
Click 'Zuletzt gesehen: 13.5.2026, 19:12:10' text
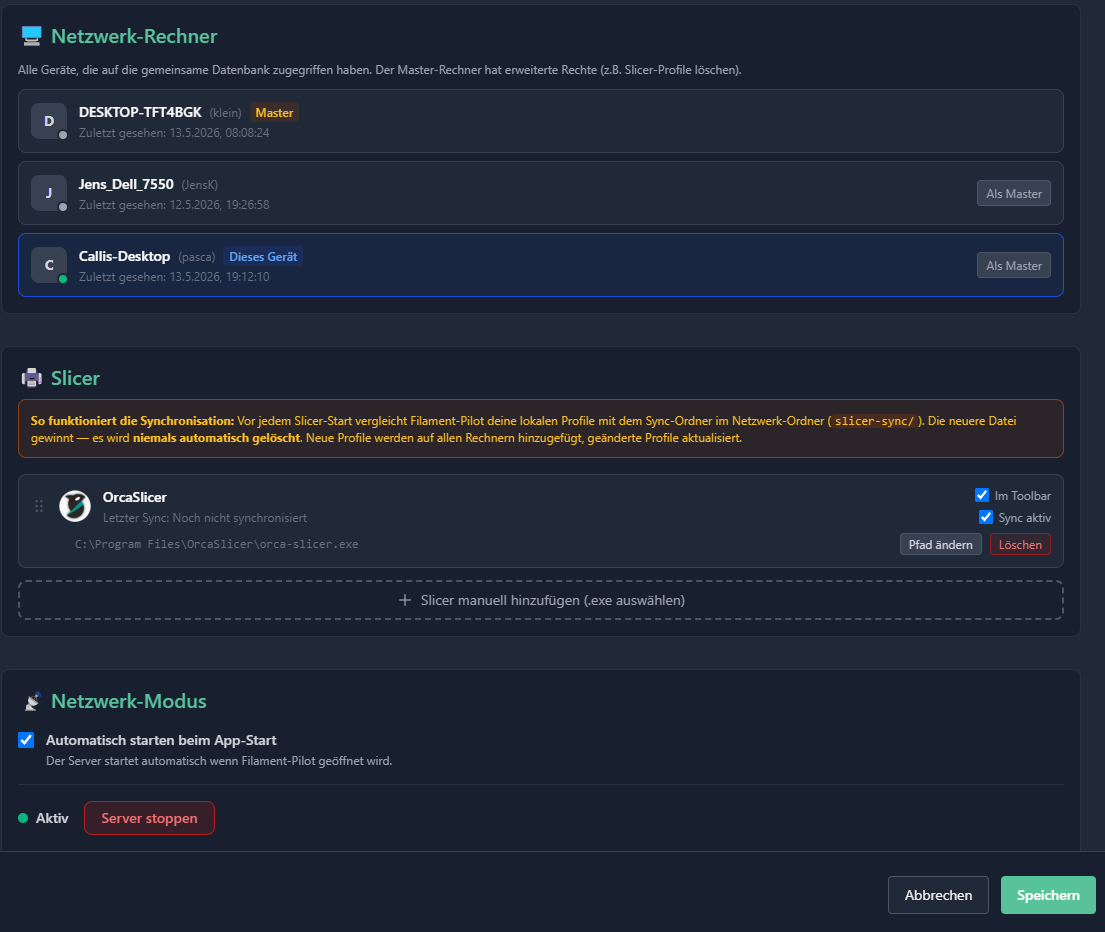click(x=174, y=277)
